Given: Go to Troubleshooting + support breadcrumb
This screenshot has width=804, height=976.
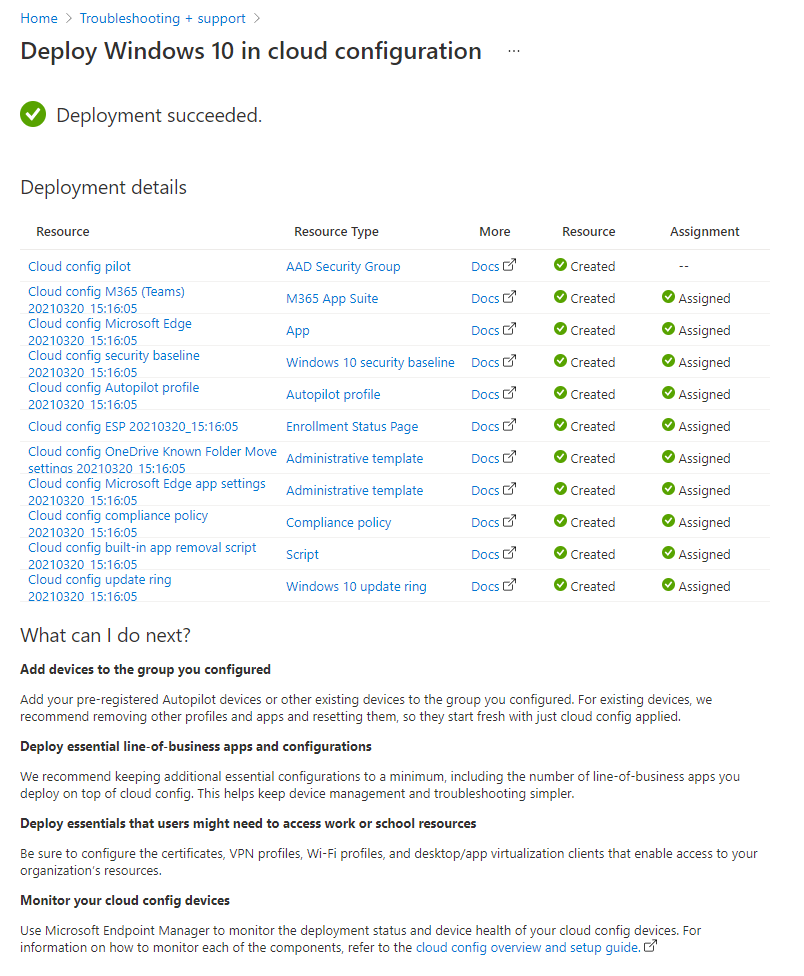Looking at the screenshot, I should (162, 19).
